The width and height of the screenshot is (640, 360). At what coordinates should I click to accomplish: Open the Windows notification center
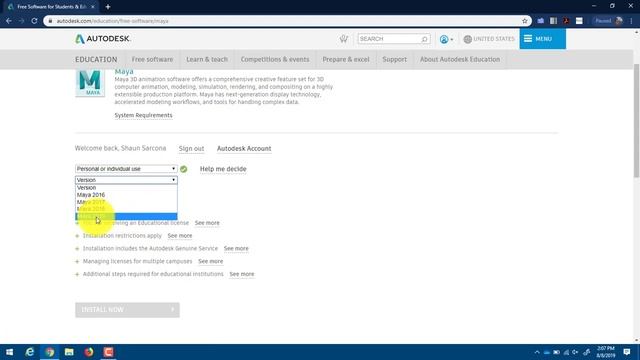[x=627, y=352]
